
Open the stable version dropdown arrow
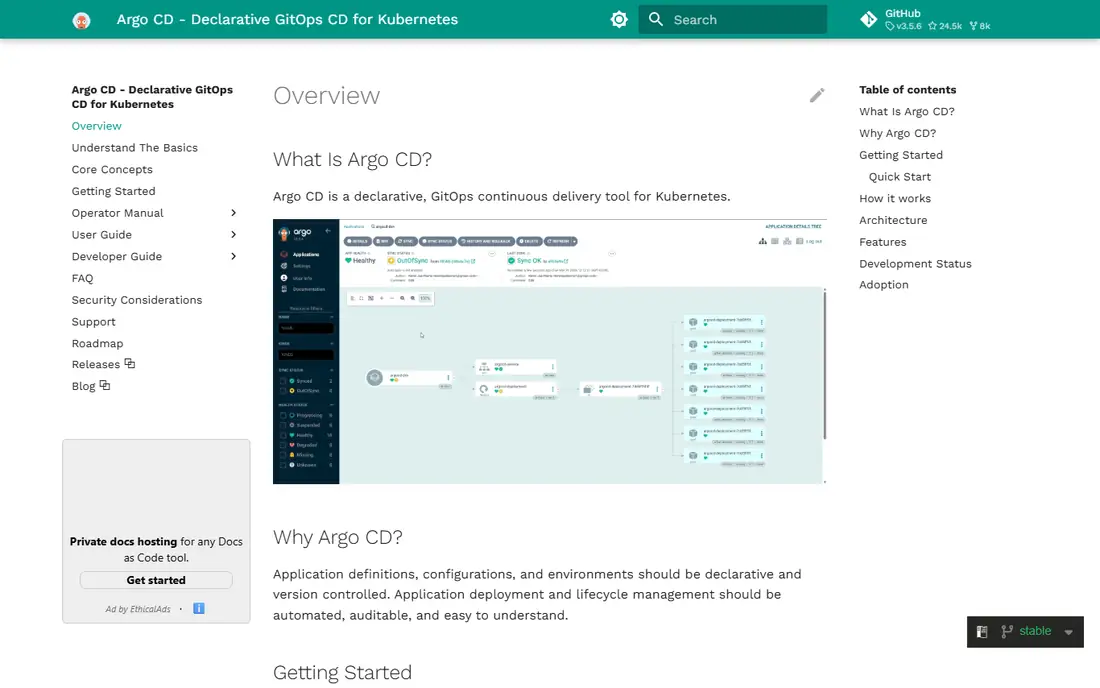tap(1068, 632)
